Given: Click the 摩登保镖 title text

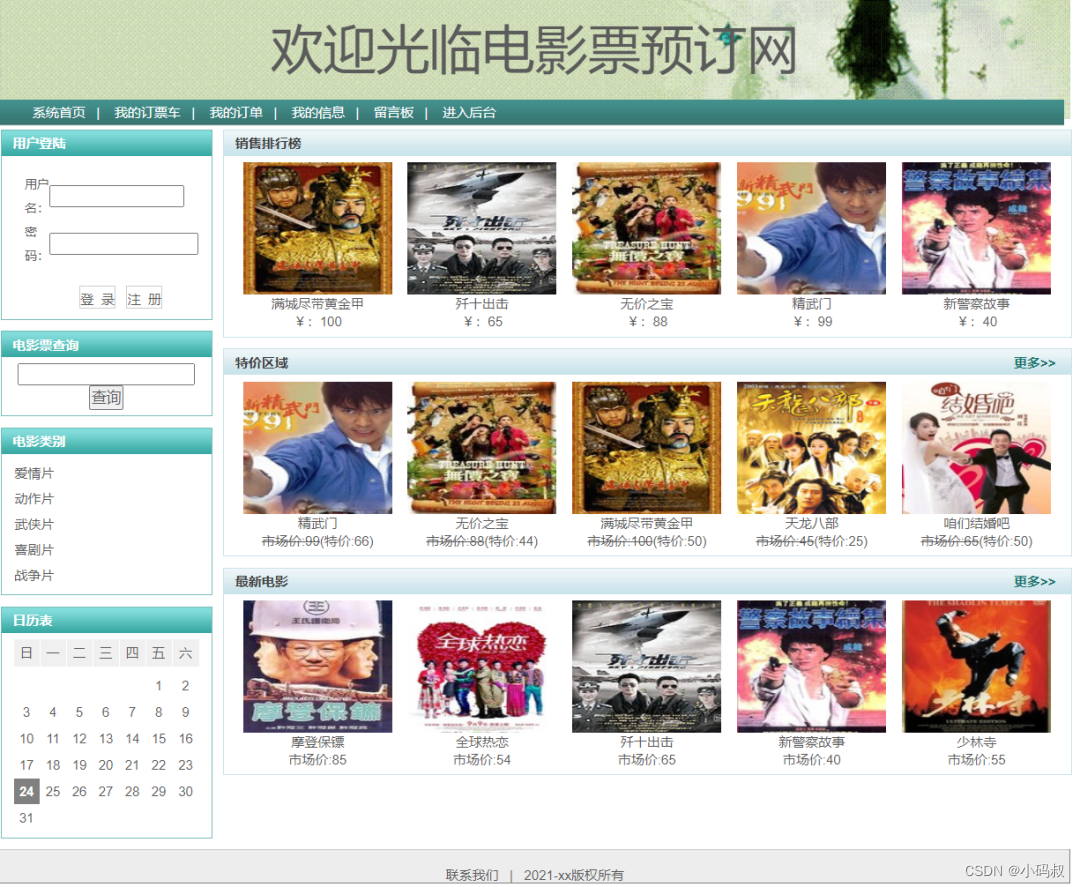Looking at the screenshot, I should (318, 742).
